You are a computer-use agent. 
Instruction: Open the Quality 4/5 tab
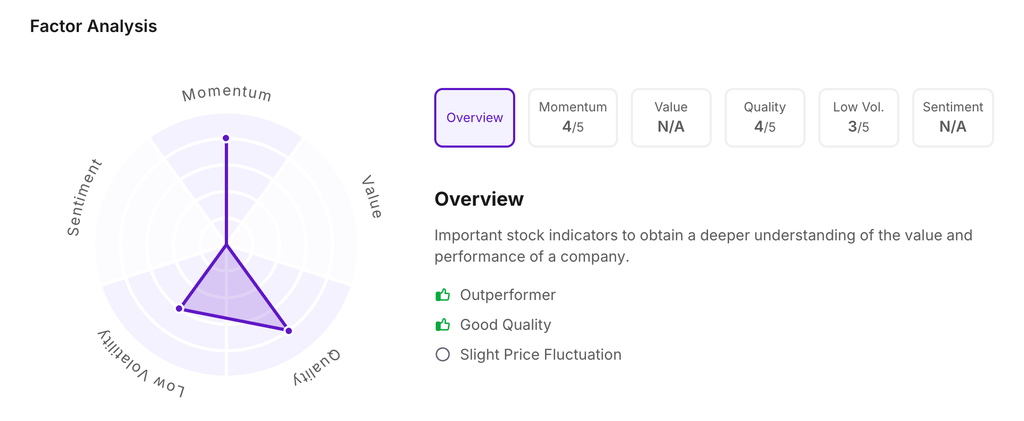point(765,118)
